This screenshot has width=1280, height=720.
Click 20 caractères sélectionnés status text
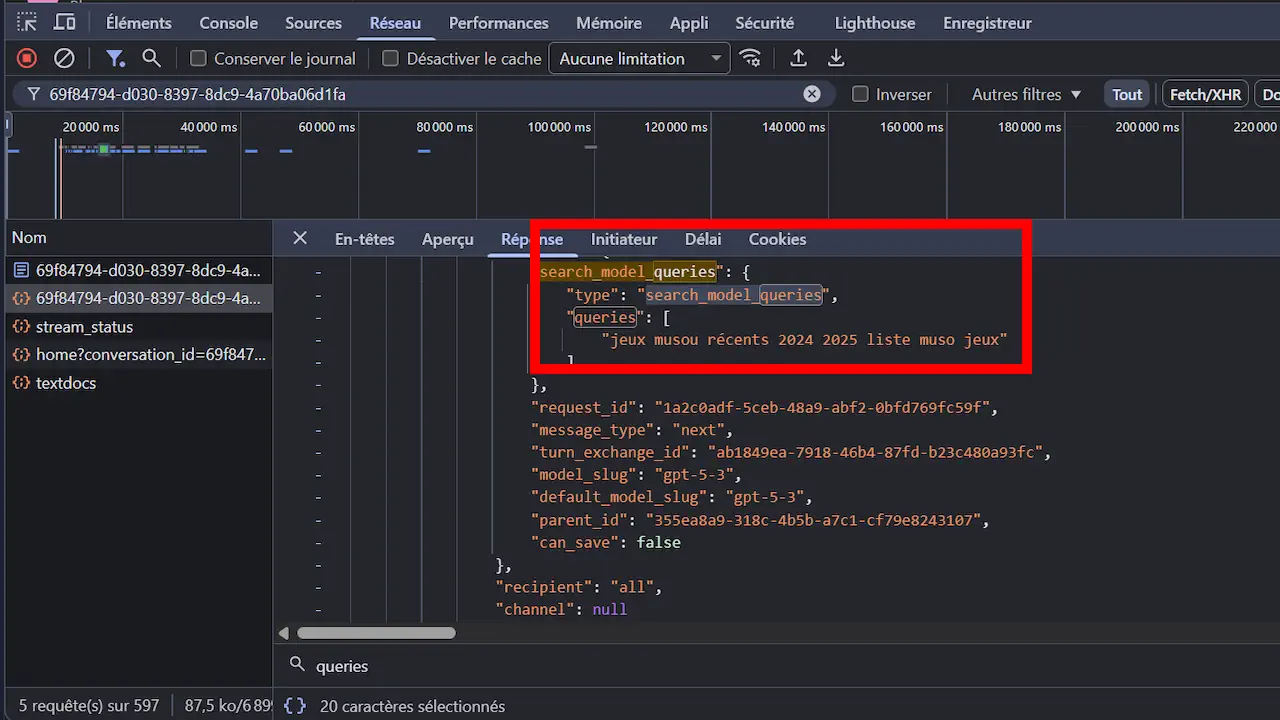pos(412,706)
